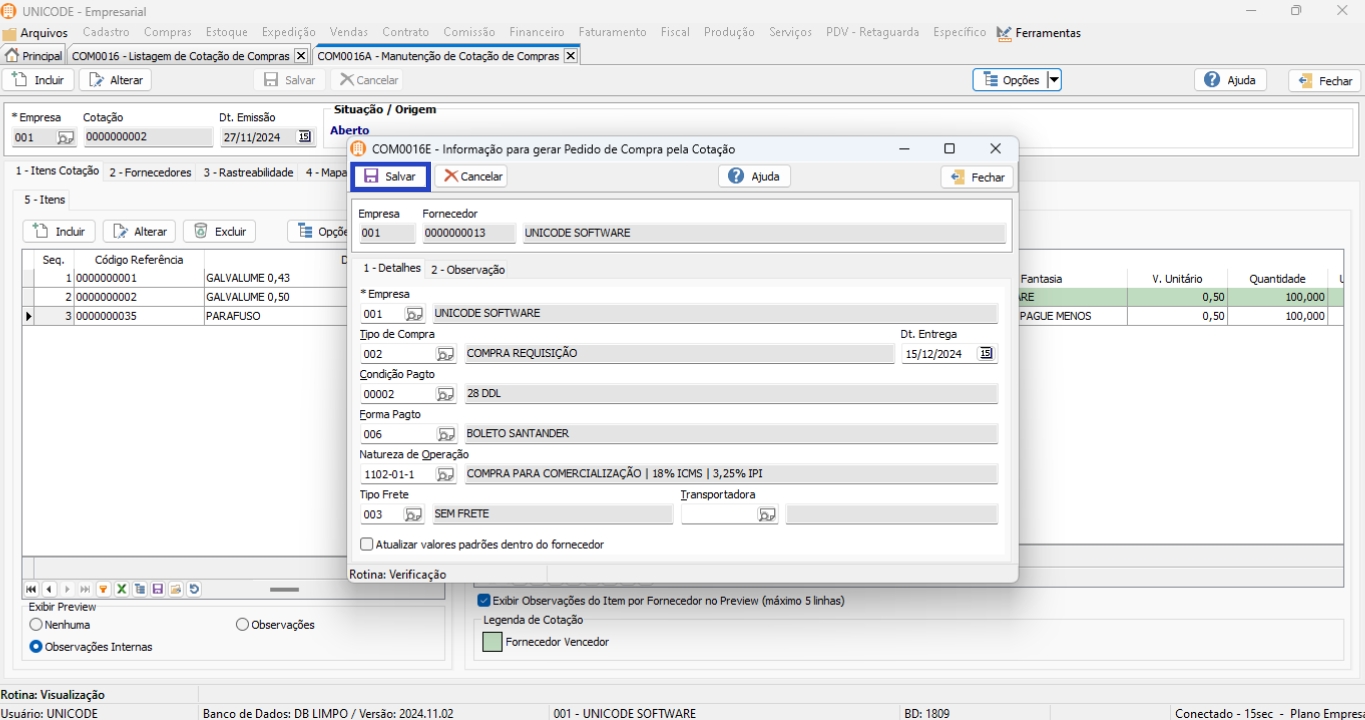Click the Forma Pagto lookup icon
1365x720 pixels.
click(445, 434)
